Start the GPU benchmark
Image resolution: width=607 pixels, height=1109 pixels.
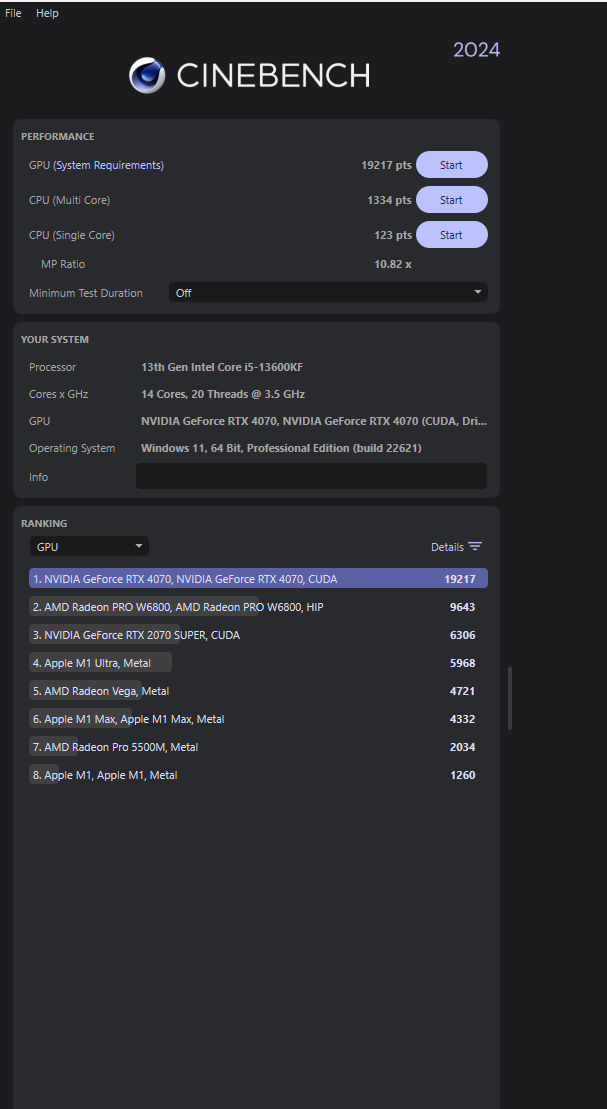[x=451, y=165]
